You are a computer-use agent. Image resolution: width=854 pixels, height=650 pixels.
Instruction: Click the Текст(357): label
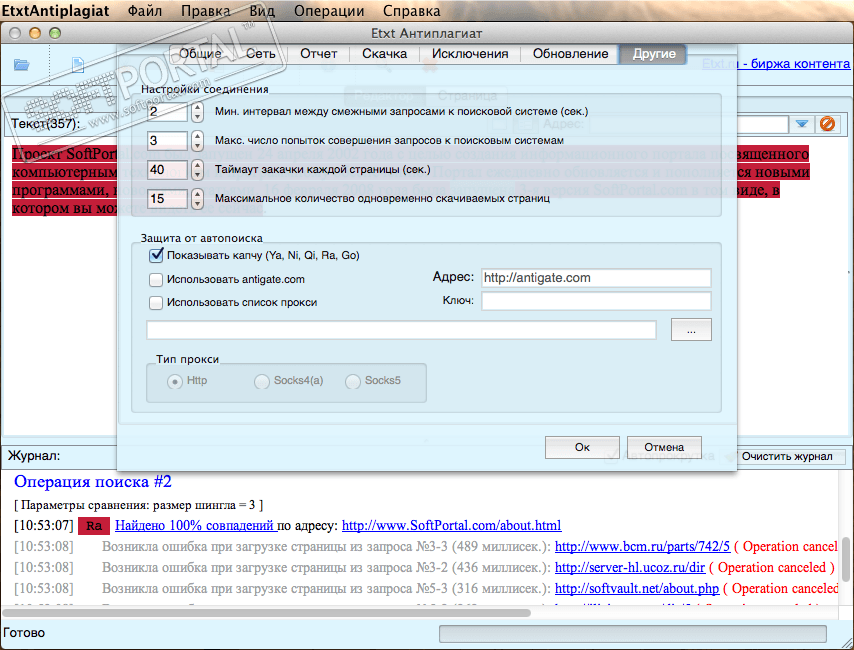[x=46, y=124]
